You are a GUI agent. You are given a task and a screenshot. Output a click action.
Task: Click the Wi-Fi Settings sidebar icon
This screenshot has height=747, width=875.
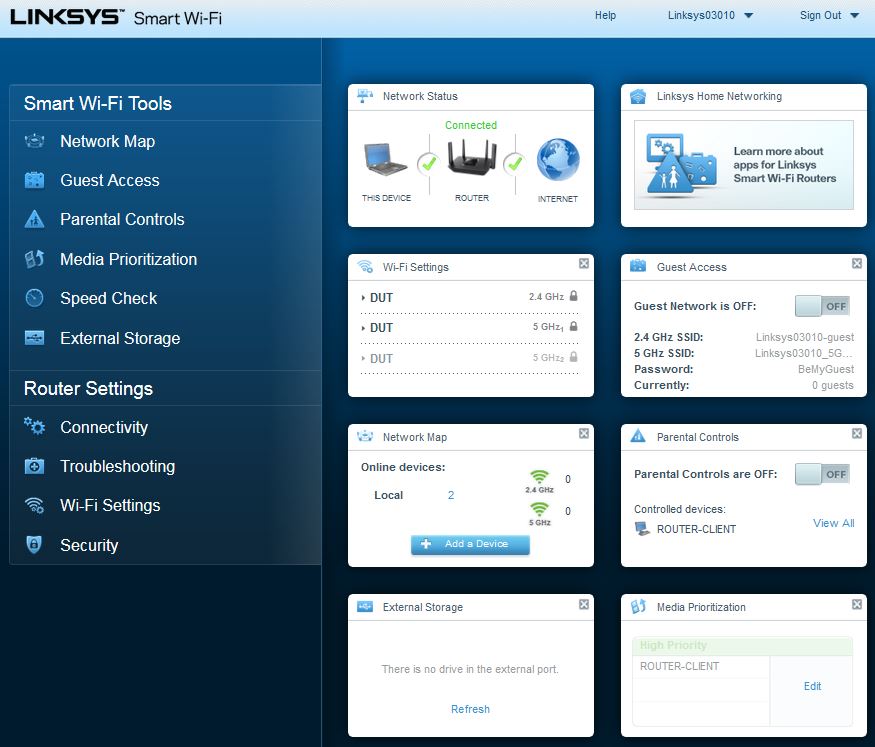[x=35, y=505]
